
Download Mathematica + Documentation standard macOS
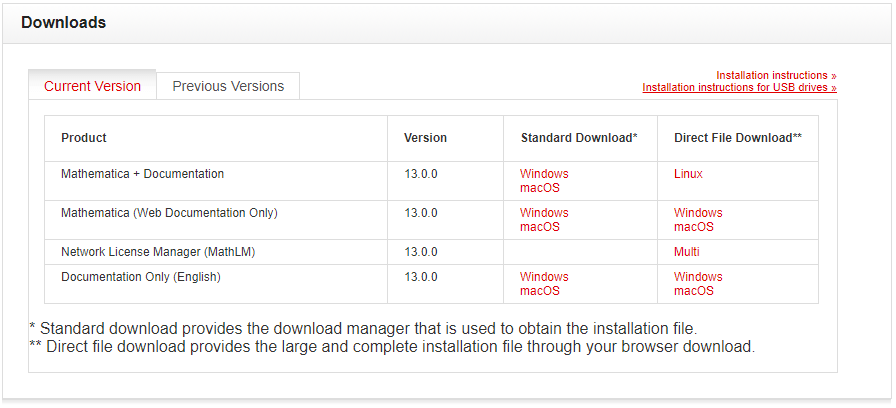[x=540, y=188]
